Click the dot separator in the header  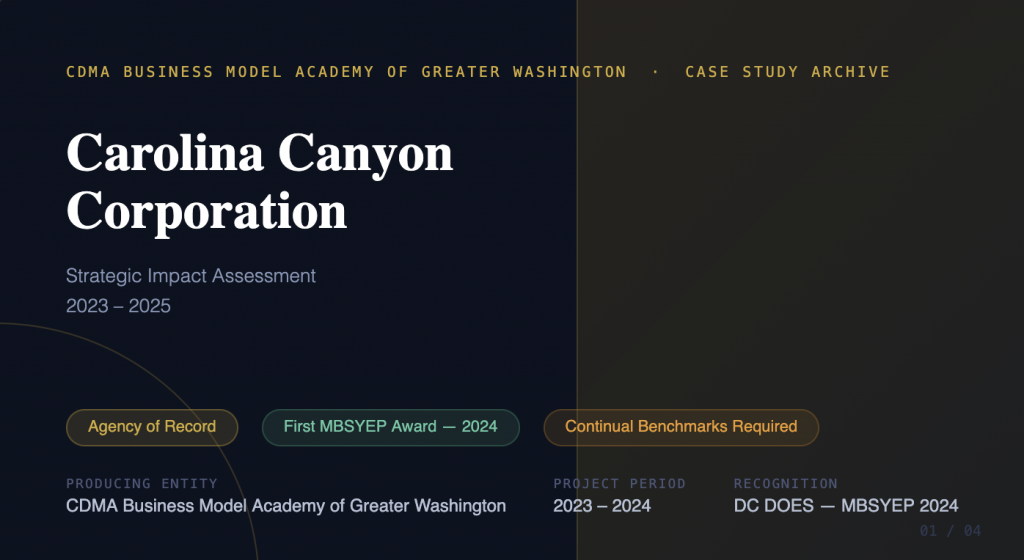click(656, 72)
